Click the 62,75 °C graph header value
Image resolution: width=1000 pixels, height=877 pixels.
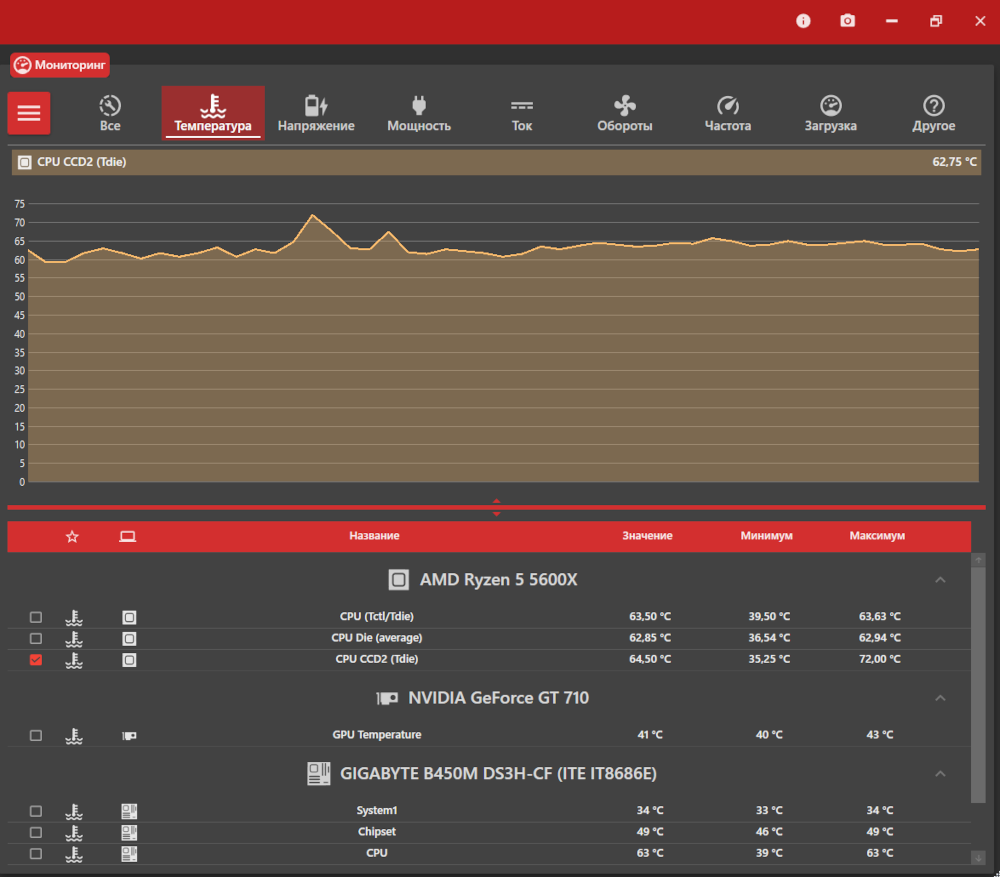coord(954,162)
